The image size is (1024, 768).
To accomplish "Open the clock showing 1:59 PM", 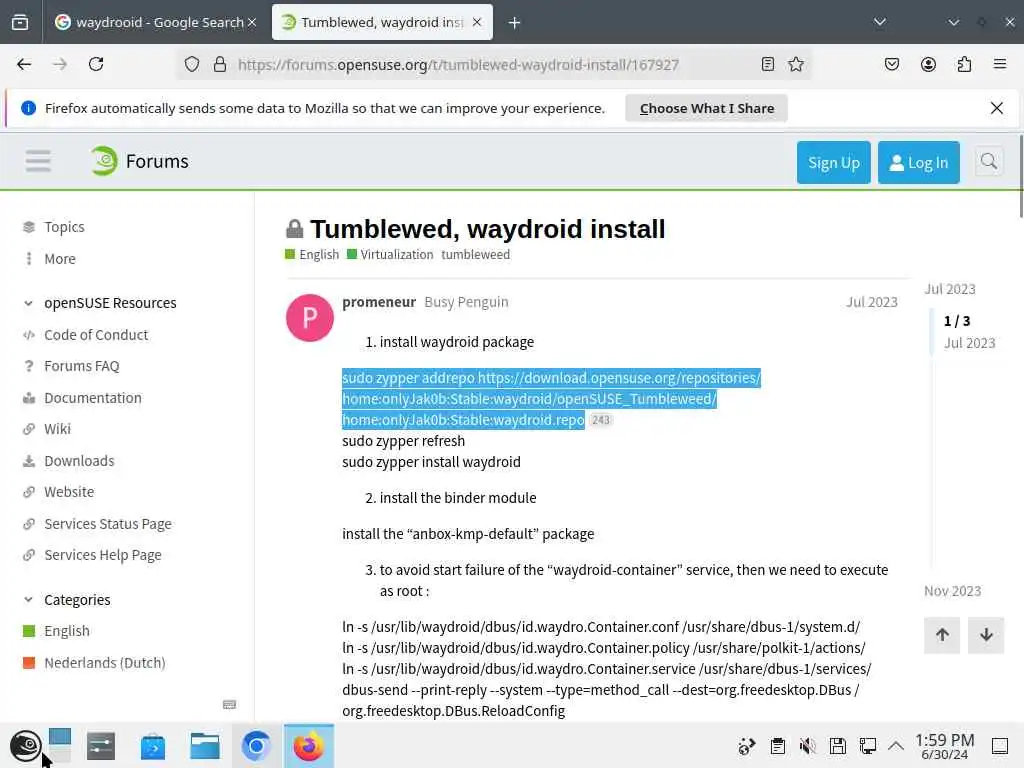I will tap(944, 746).
